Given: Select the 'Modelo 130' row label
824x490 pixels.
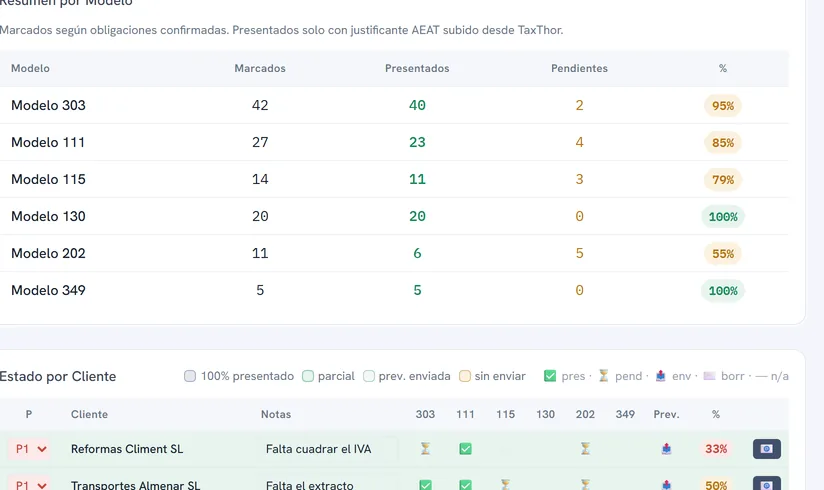Looking at the screenshot, I should click(x=48, y=216).
